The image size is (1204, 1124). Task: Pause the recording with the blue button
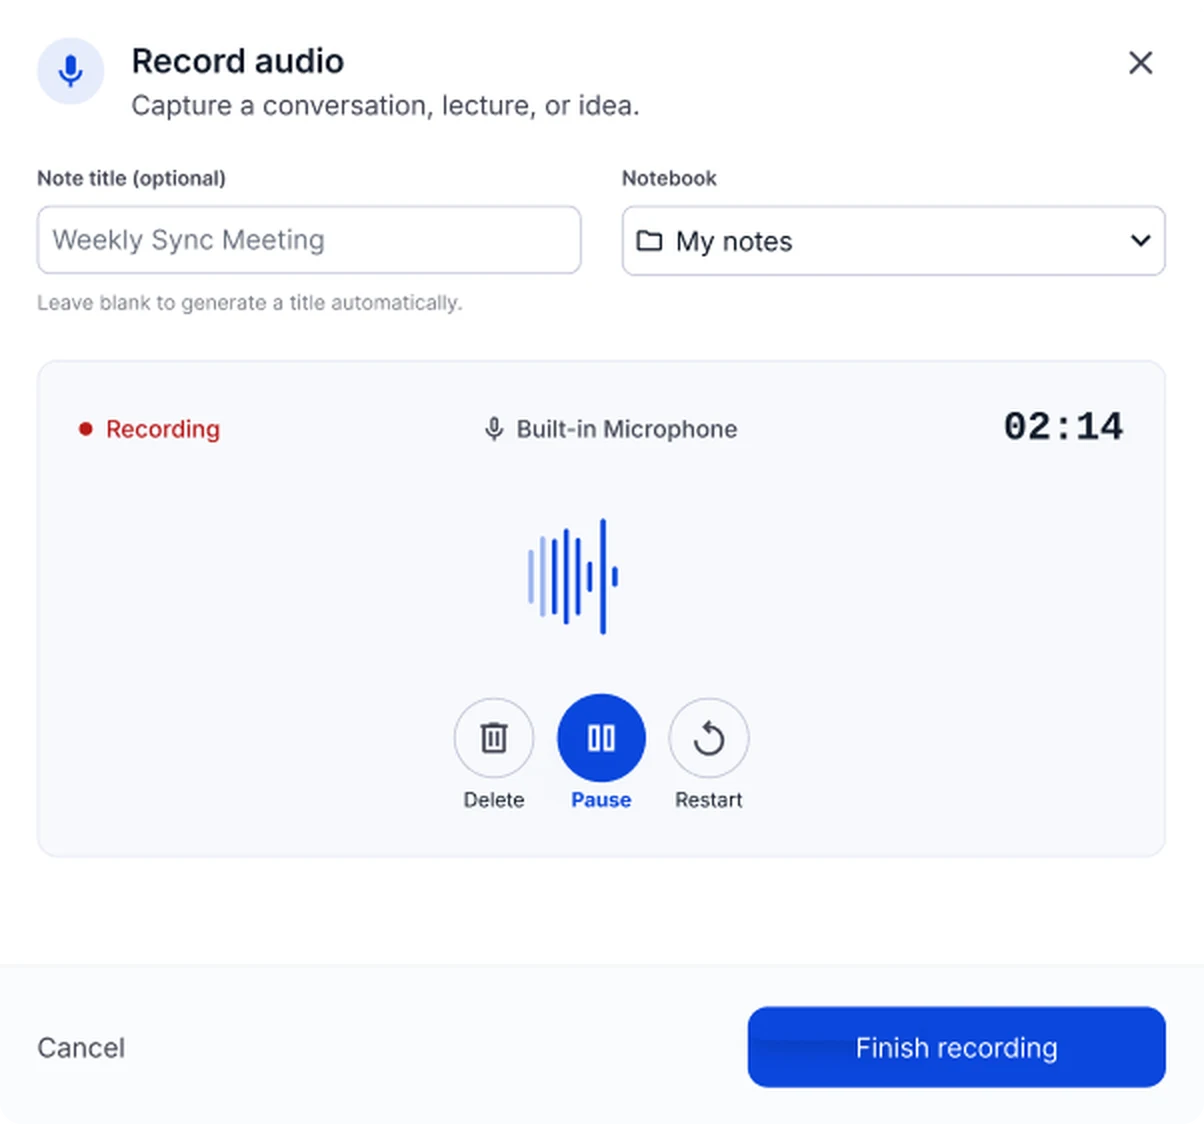[x=601, y=738]
